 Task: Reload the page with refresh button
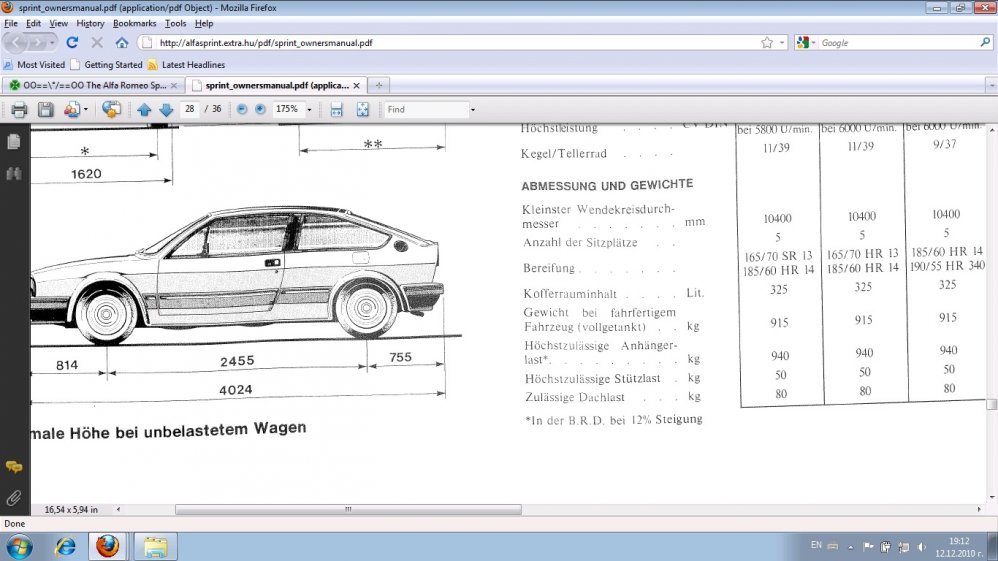pyautogui.click(x=73, y=43)
